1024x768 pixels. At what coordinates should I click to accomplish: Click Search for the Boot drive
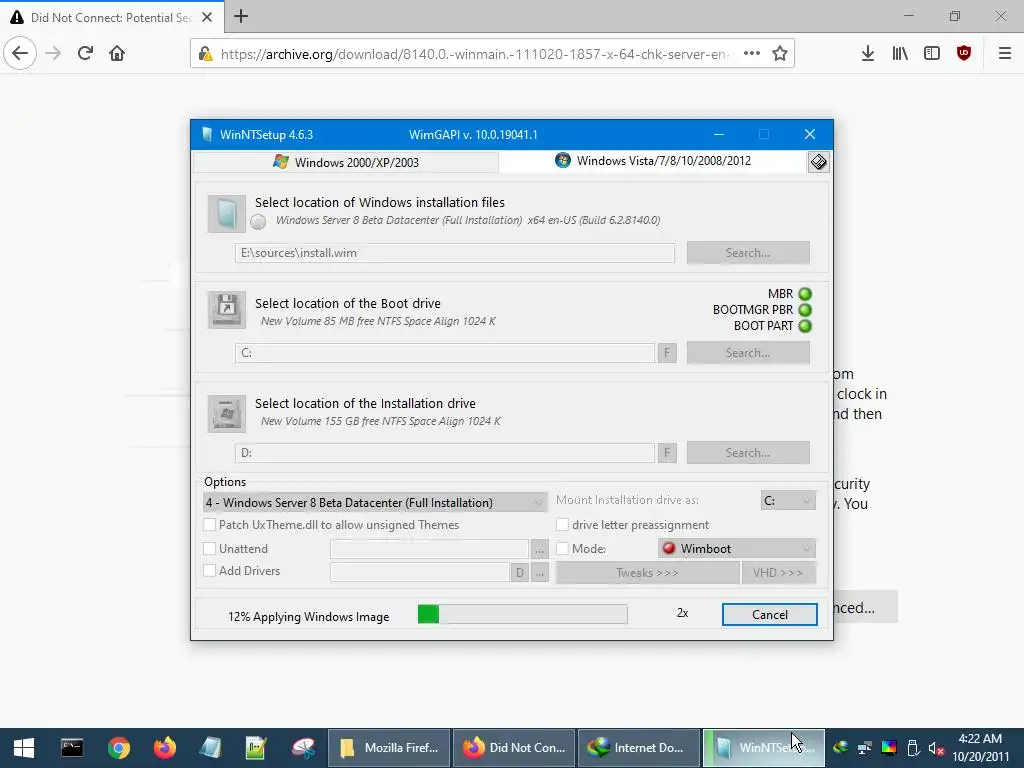tap(748, 353)
